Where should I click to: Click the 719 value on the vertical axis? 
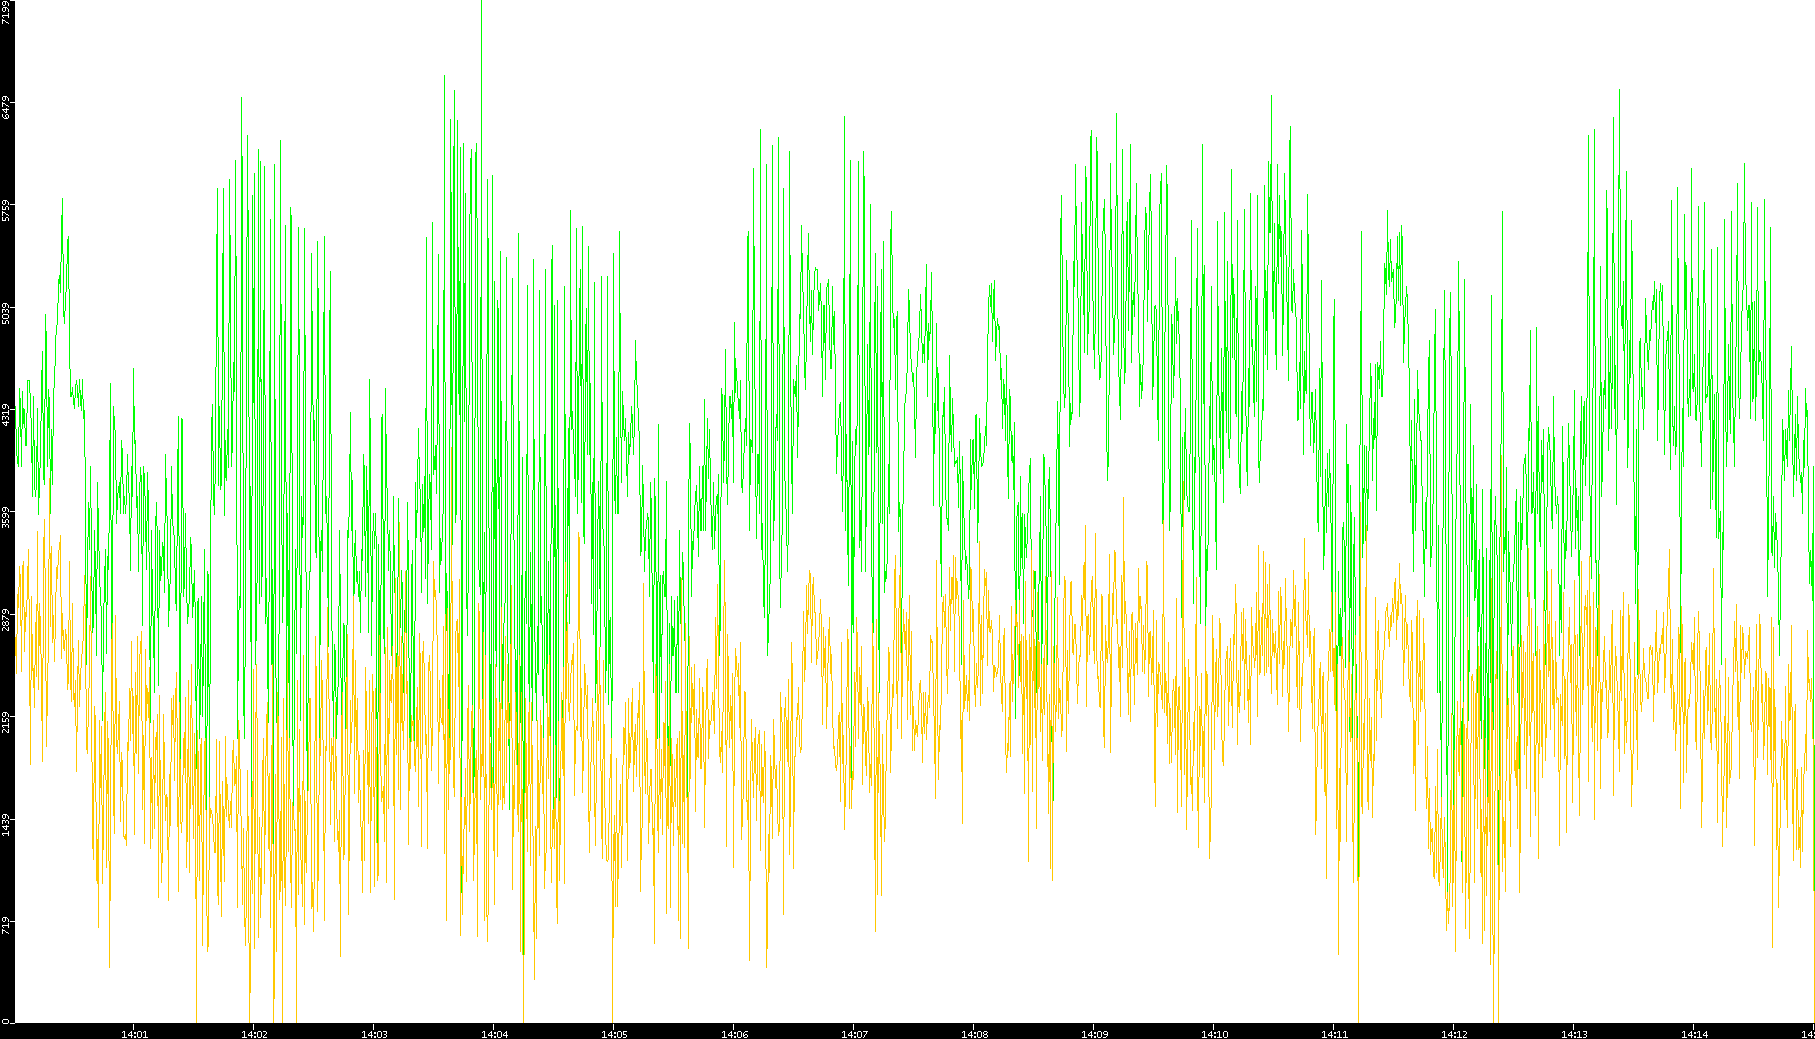click(6, 923)
